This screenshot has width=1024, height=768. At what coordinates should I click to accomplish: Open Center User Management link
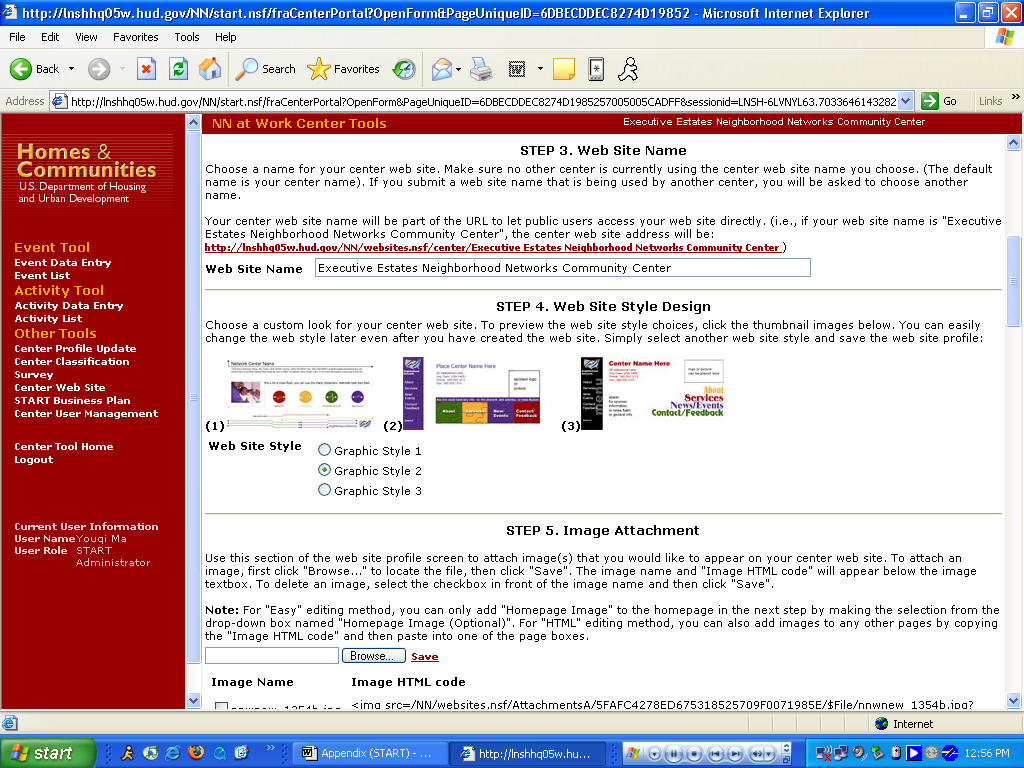point(86,414)
